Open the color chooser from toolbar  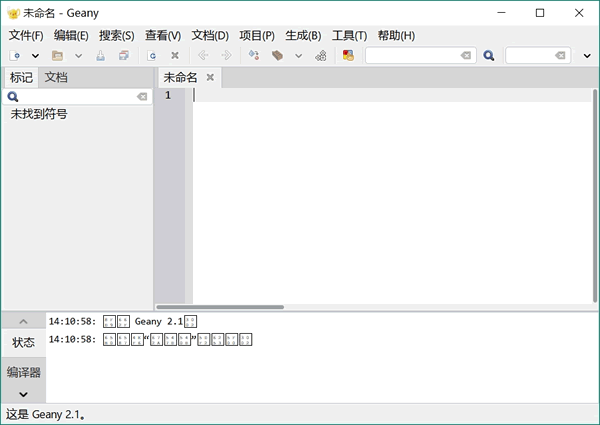[348, 56]
